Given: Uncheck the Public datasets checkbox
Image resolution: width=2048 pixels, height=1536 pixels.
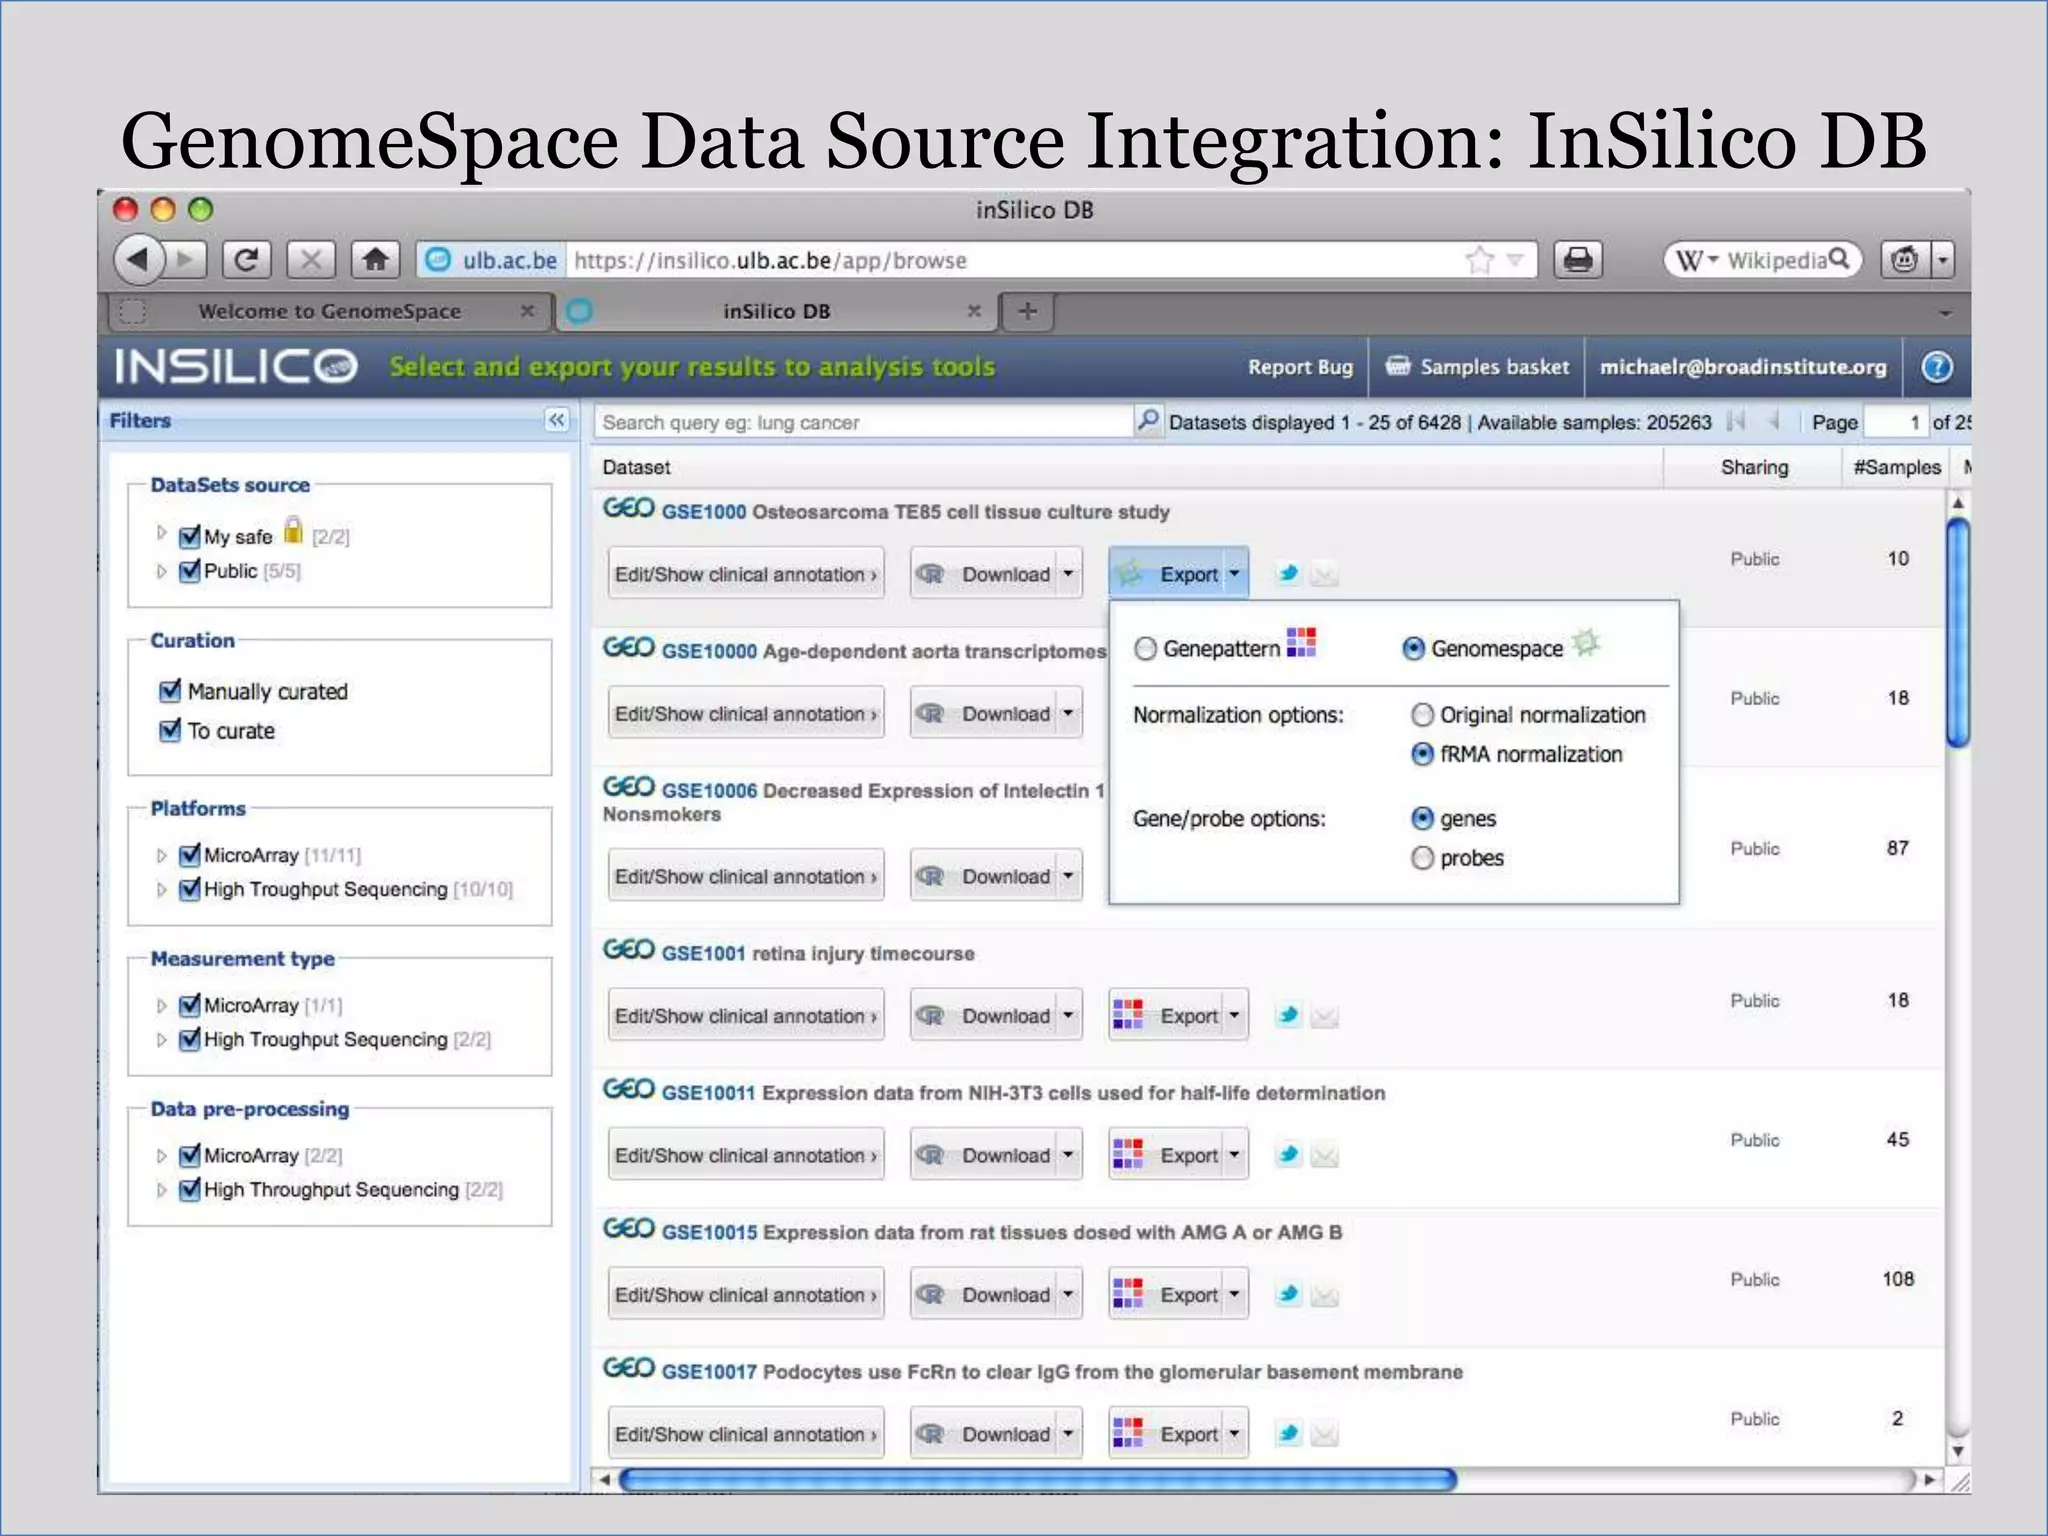Looking at the screenshot, I should (x=189, y=571).
